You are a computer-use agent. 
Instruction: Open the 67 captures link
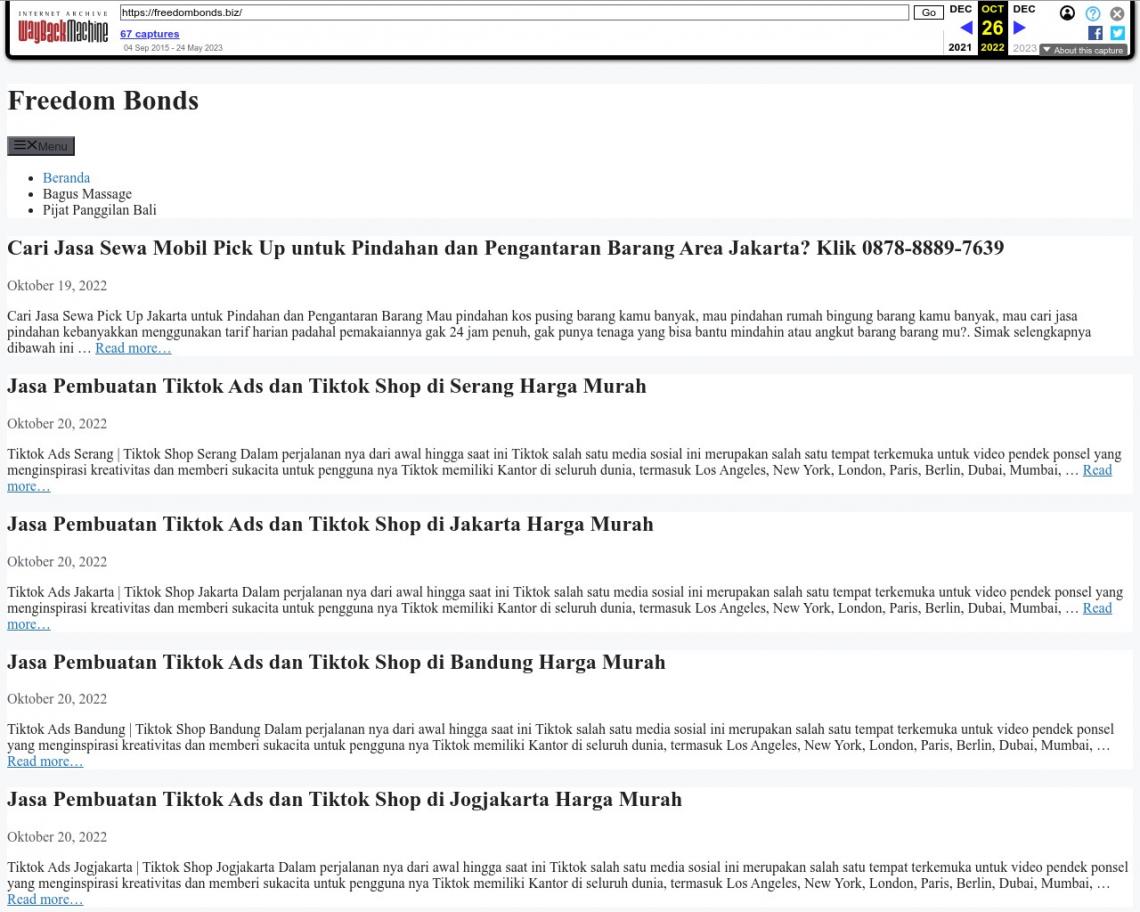pyautogui.click(x=150, y=33)
